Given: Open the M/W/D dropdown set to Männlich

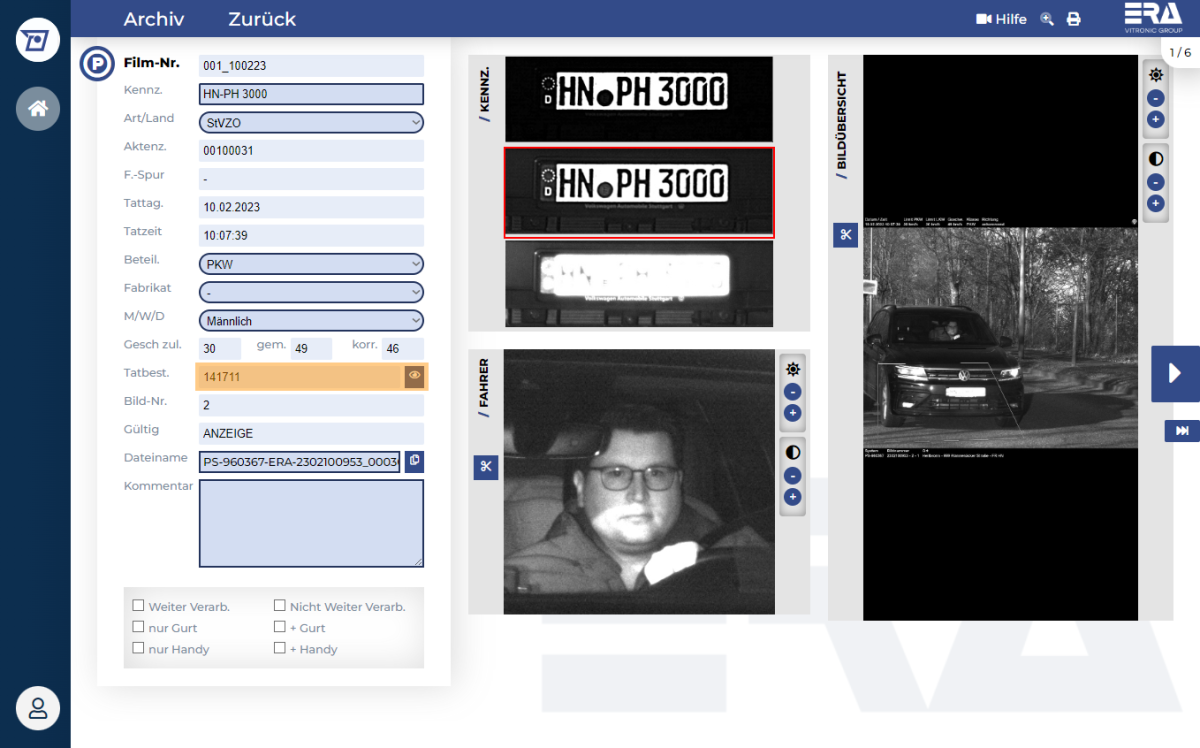Looking at the screenshot, I should click(311, 322).
